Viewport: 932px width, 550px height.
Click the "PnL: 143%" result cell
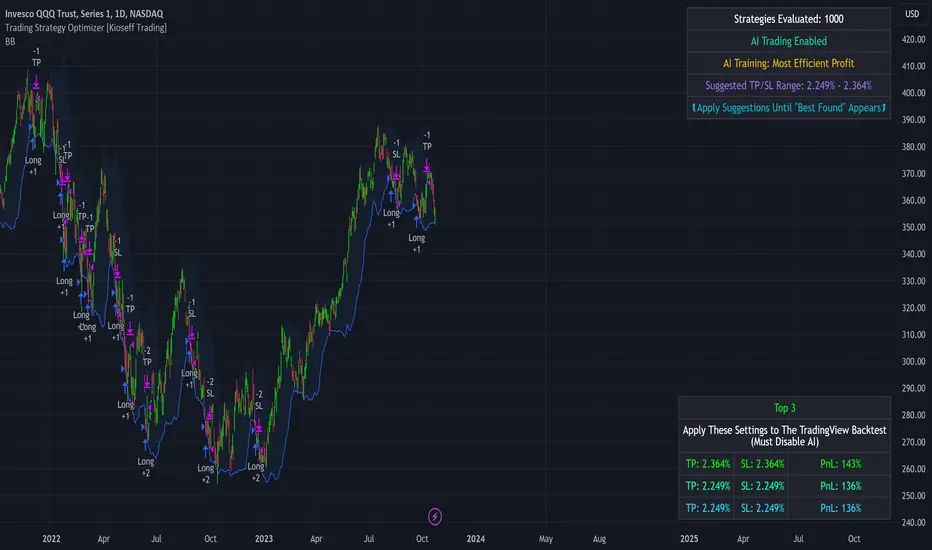coord(838,464)
